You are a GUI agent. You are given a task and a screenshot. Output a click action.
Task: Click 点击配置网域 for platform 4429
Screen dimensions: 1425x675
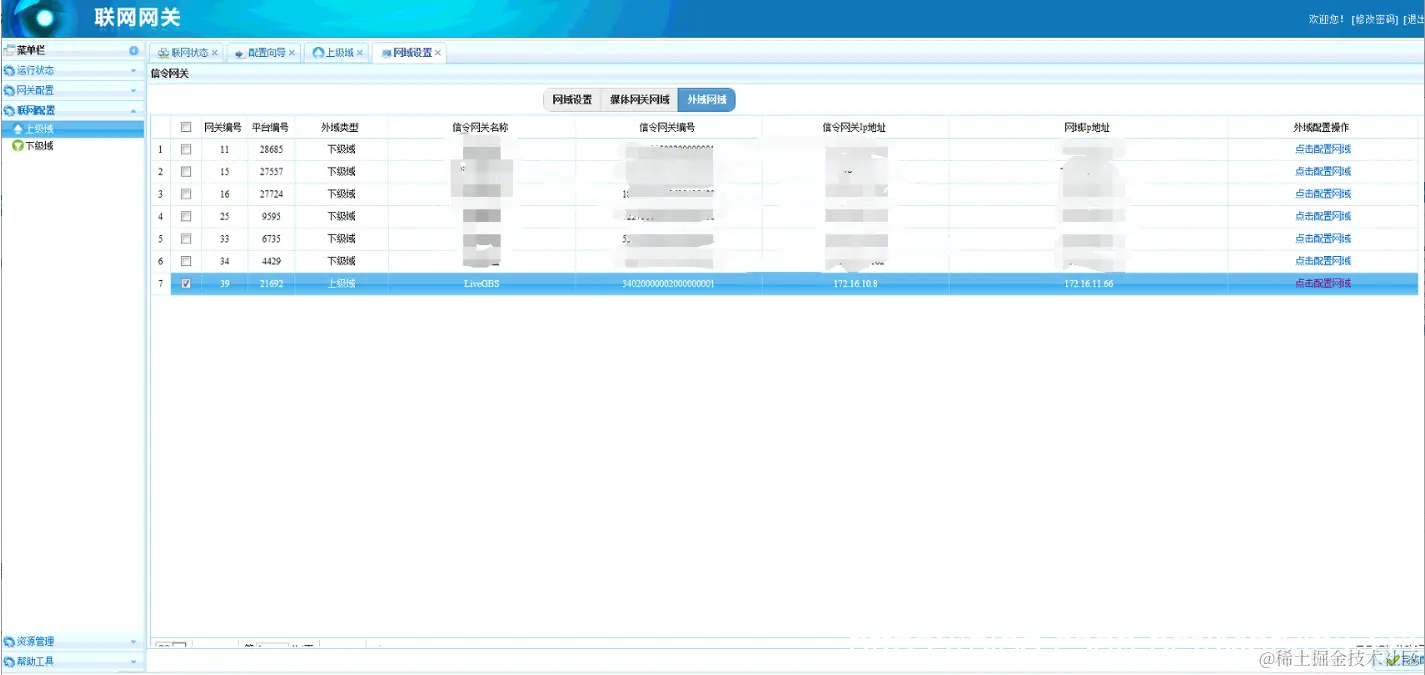[x=1322, y=261]
